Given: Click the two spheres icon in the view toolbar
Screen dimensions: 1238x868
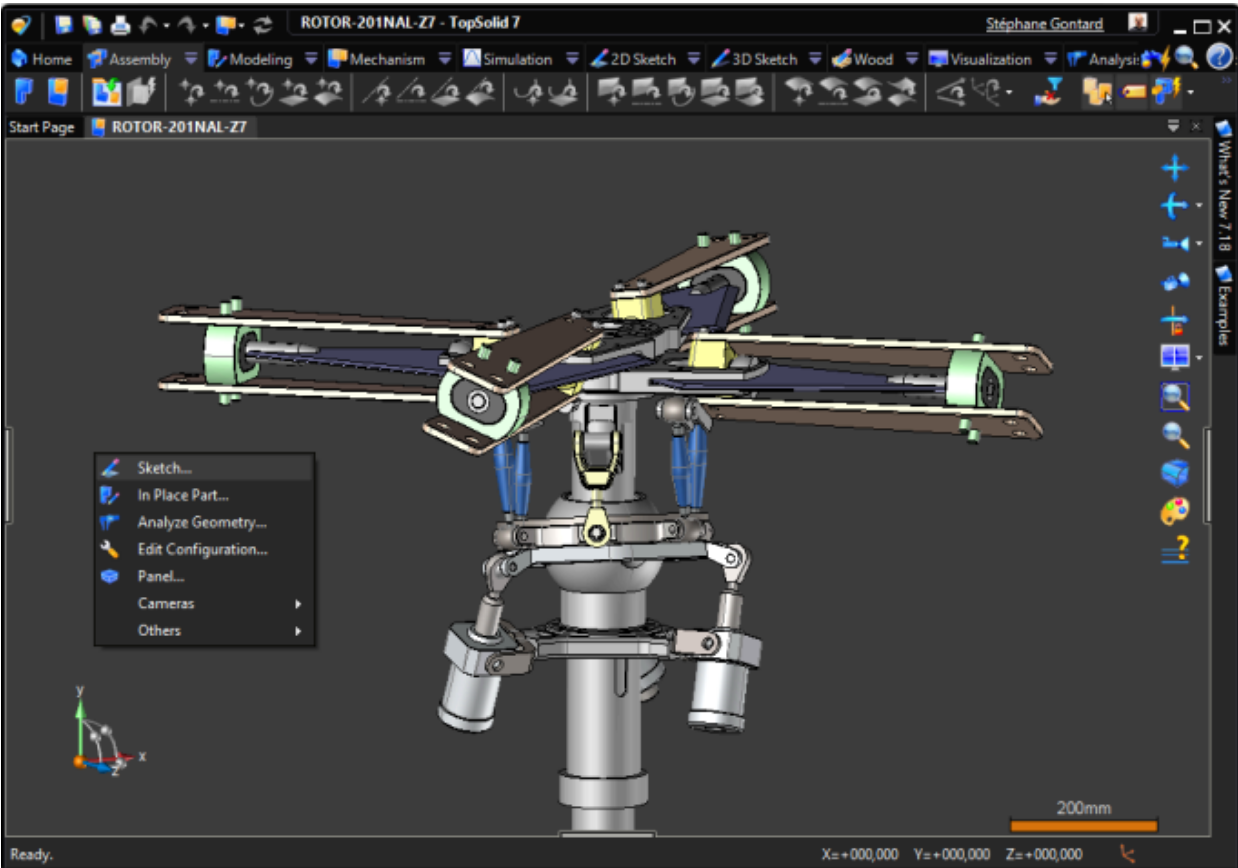Looking at the screenshot, I should [x=1175, y=283].
